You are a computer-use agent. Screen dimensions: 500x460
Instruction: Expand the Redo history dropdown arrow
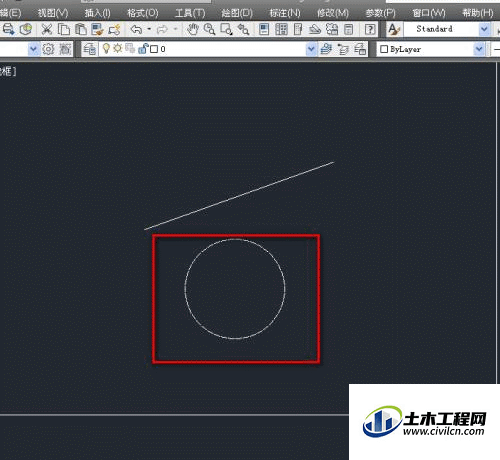[175, 29]
